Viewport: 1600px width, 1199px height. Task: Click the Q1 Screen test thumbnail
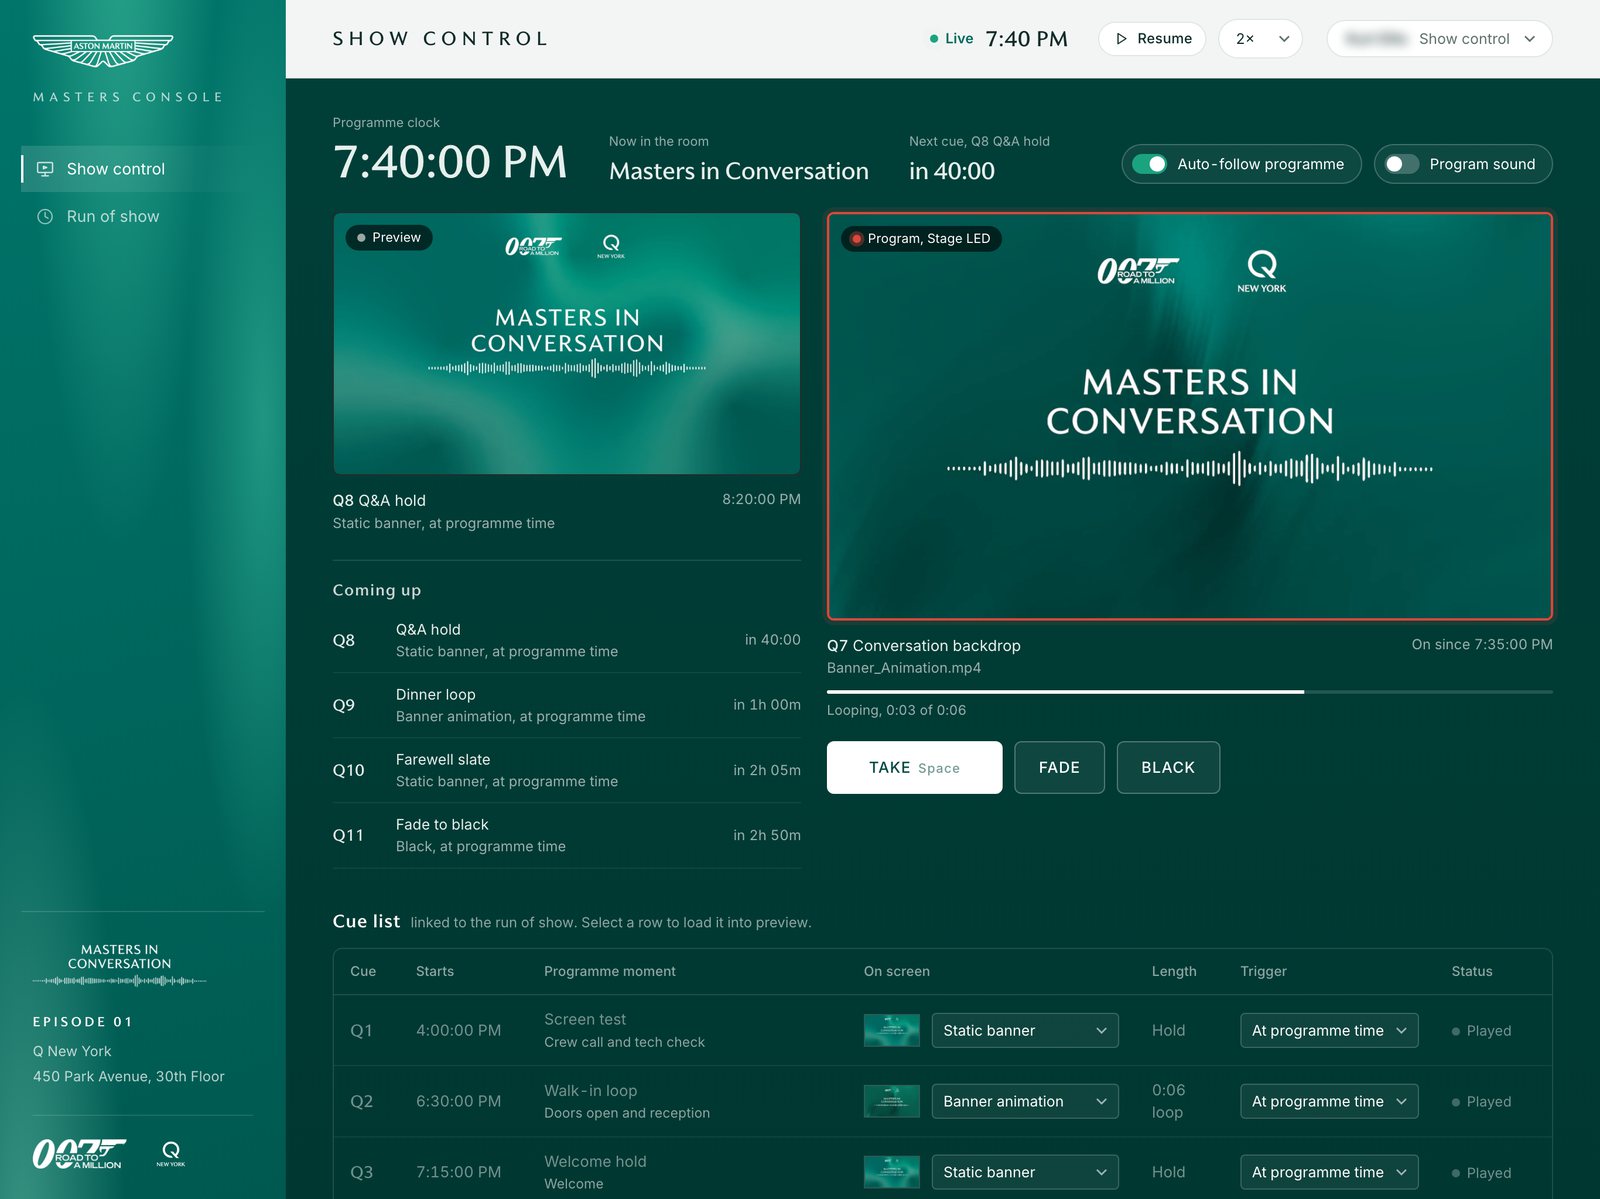click(892, 1031)
